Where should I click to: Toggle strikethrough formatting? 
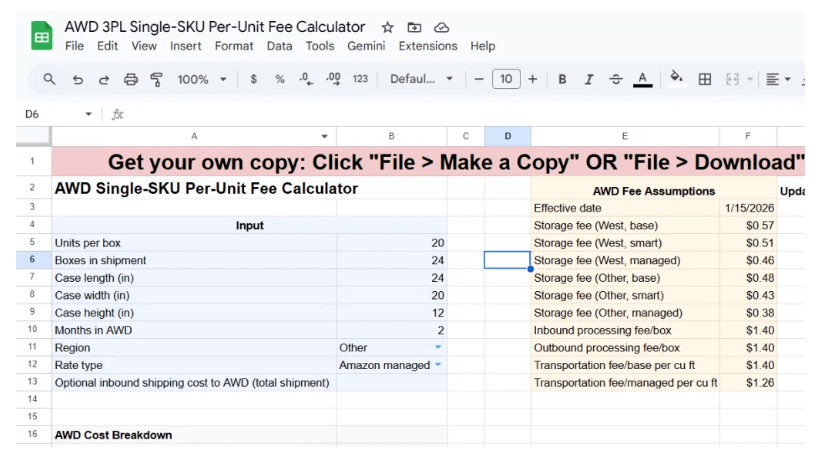pyautogui.click(x=615, y=79)
